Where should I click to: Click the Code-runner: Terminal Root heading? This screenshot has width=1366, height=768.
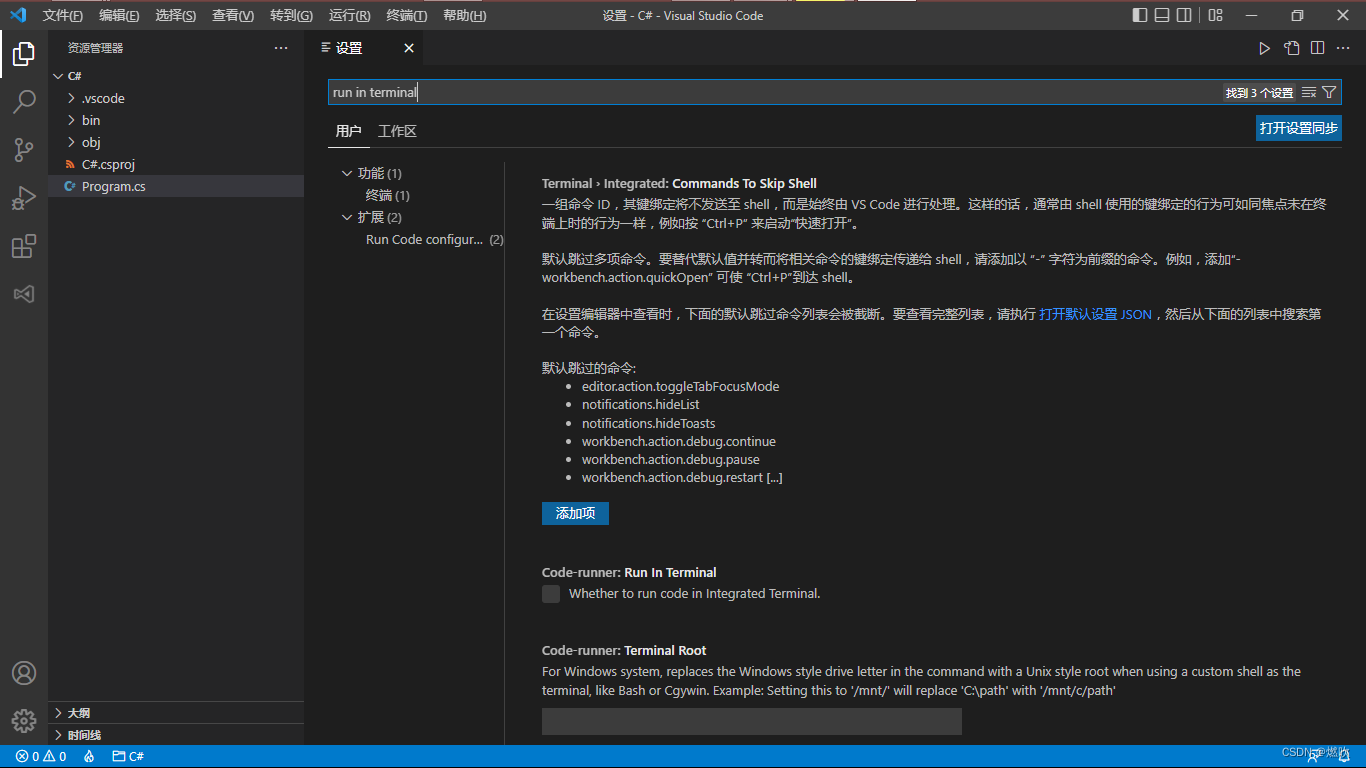[624, 650]
